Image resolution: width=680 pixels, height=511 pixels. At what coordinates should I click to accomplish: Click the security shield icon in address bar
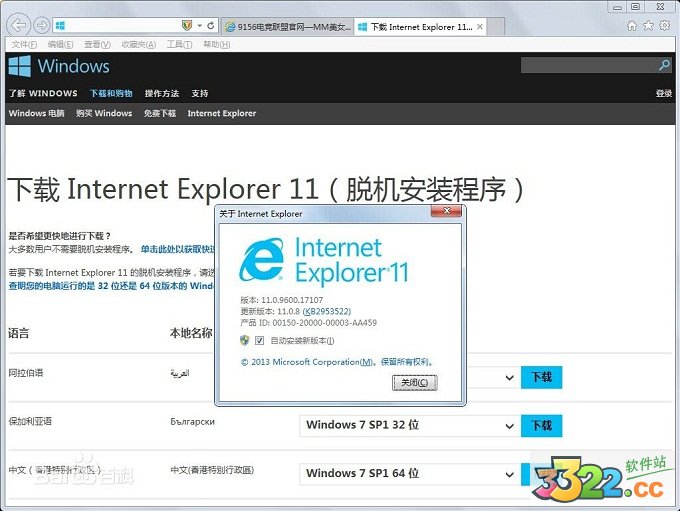click(x=186, y=26)
